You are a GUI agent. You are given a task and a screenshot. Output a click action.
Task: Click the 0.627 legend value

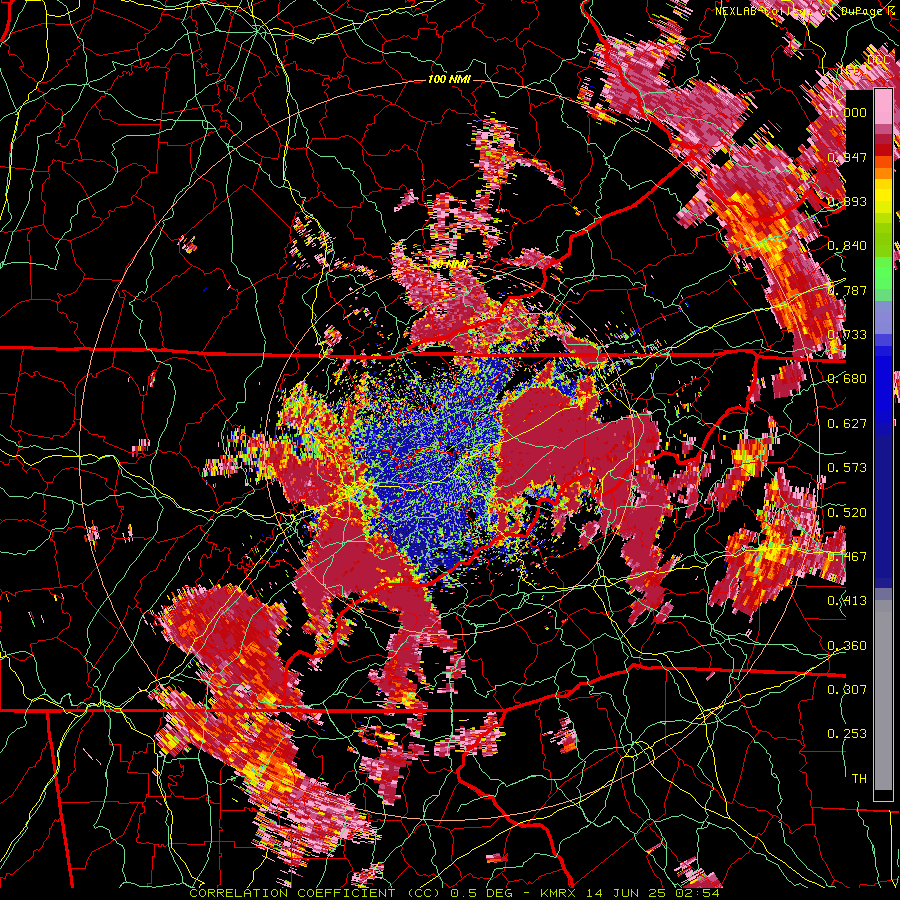coord(847,424)
